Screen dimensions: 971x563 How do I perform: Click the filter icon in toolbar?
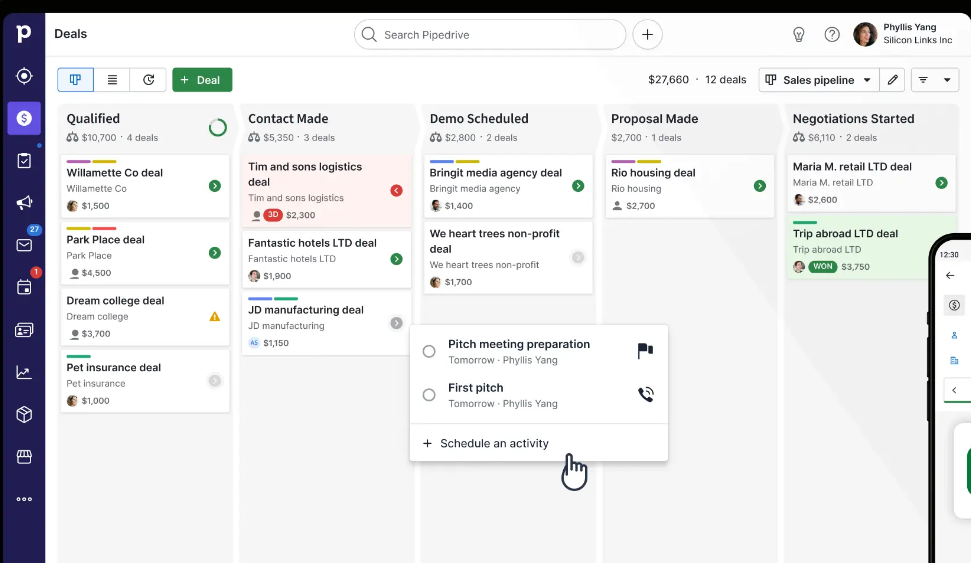[x=923, y=80]
